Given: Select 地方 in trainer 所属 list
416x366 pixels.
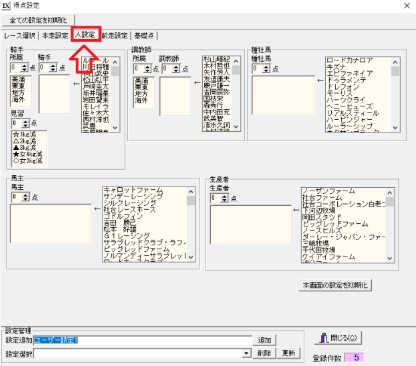Looking at the screenshot, I should coord(141,93).
